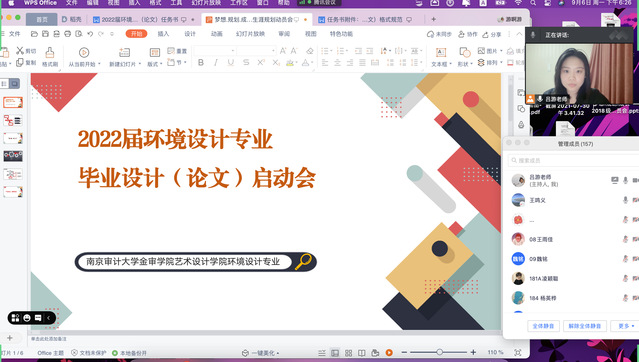Viewport: 639px width, 362px height.
Task: Click the 全体静音 button
Action: pos(543,326)
